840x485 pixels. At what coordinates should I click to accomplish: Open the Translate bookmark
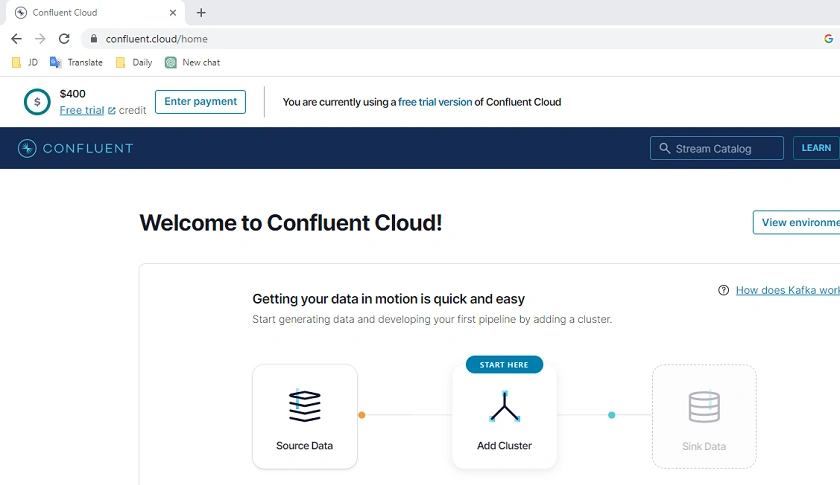click(x=76, y=63)
